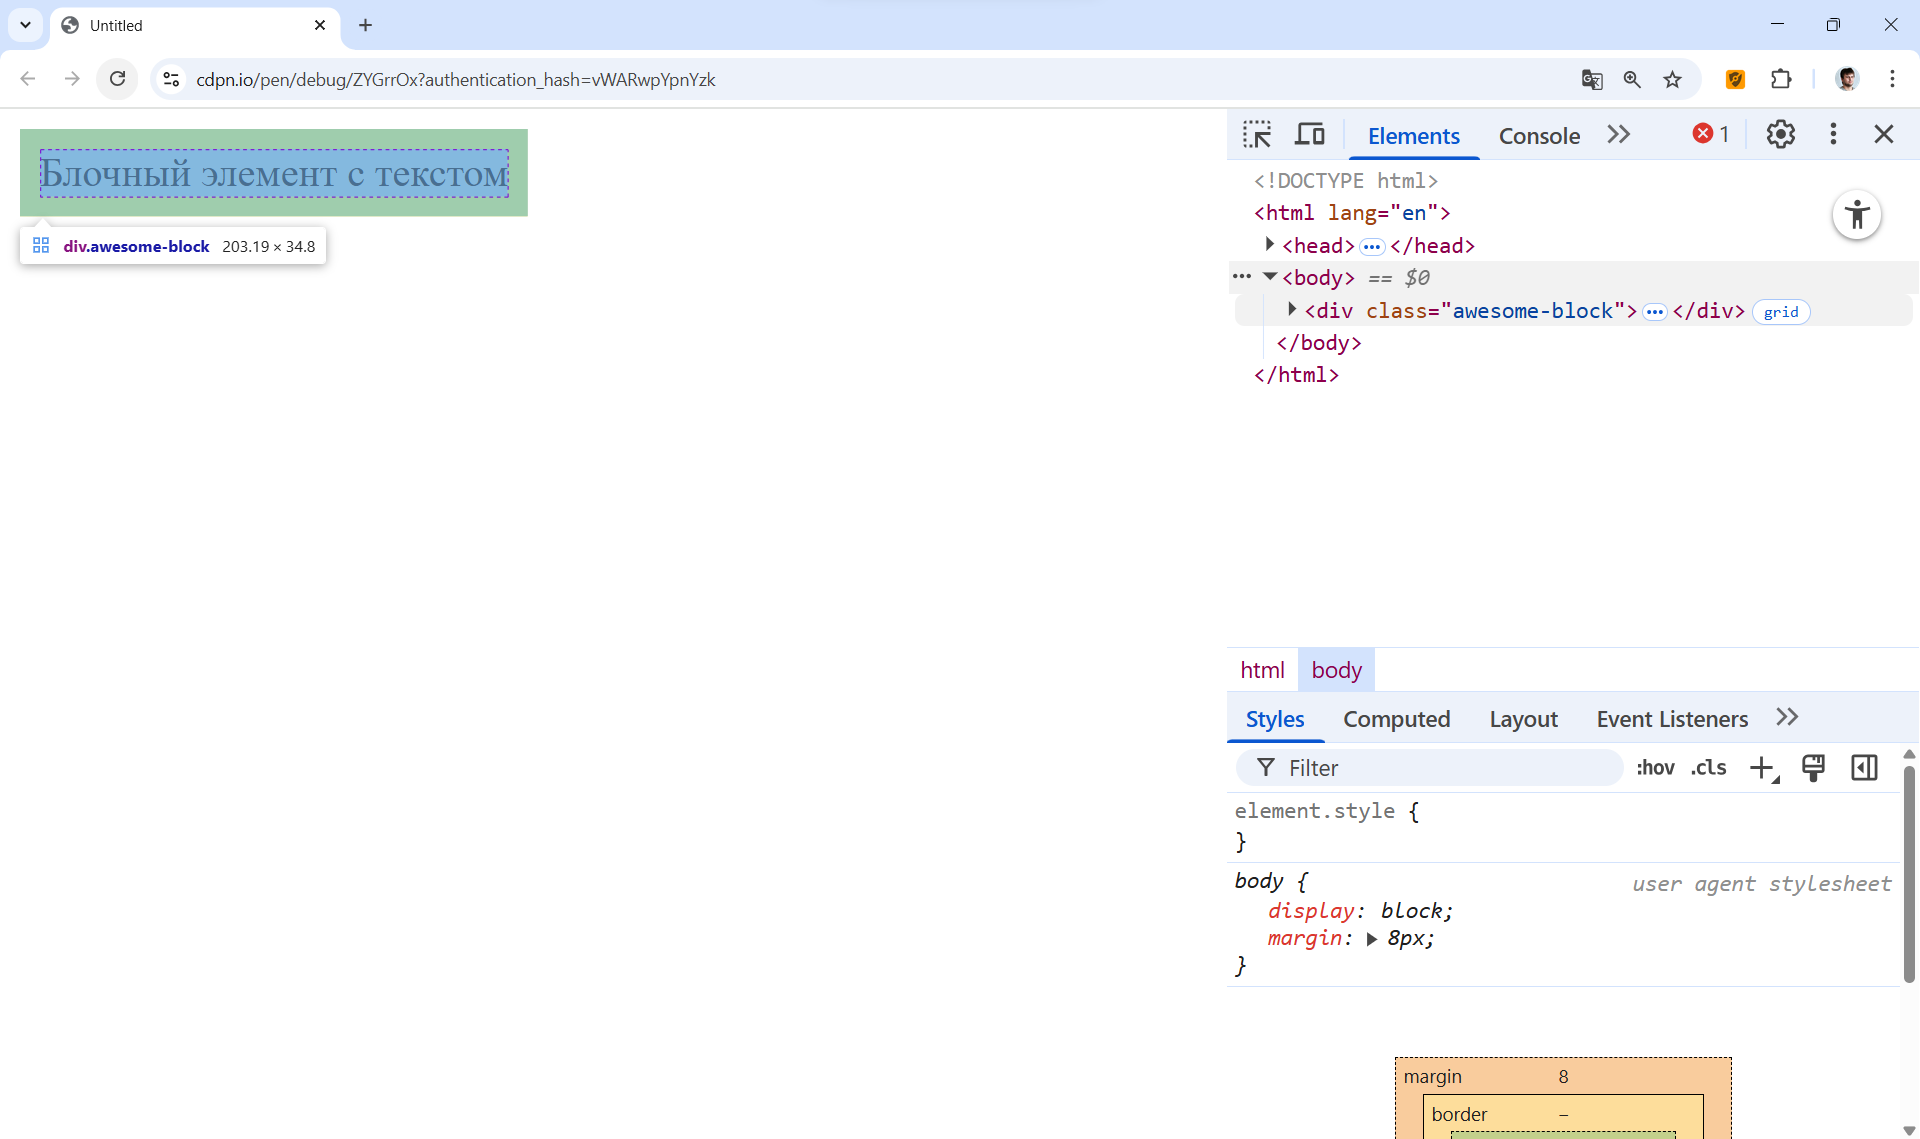Open DevTools settings gear
This screenshot has height=1139, width=1920.
coord(1780,134)
